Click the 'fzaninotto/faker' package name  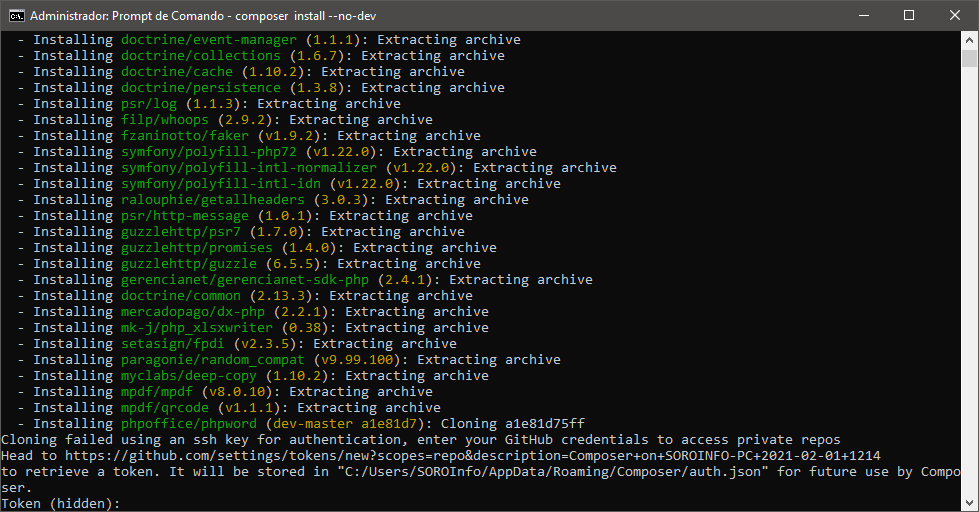[185, 136]
